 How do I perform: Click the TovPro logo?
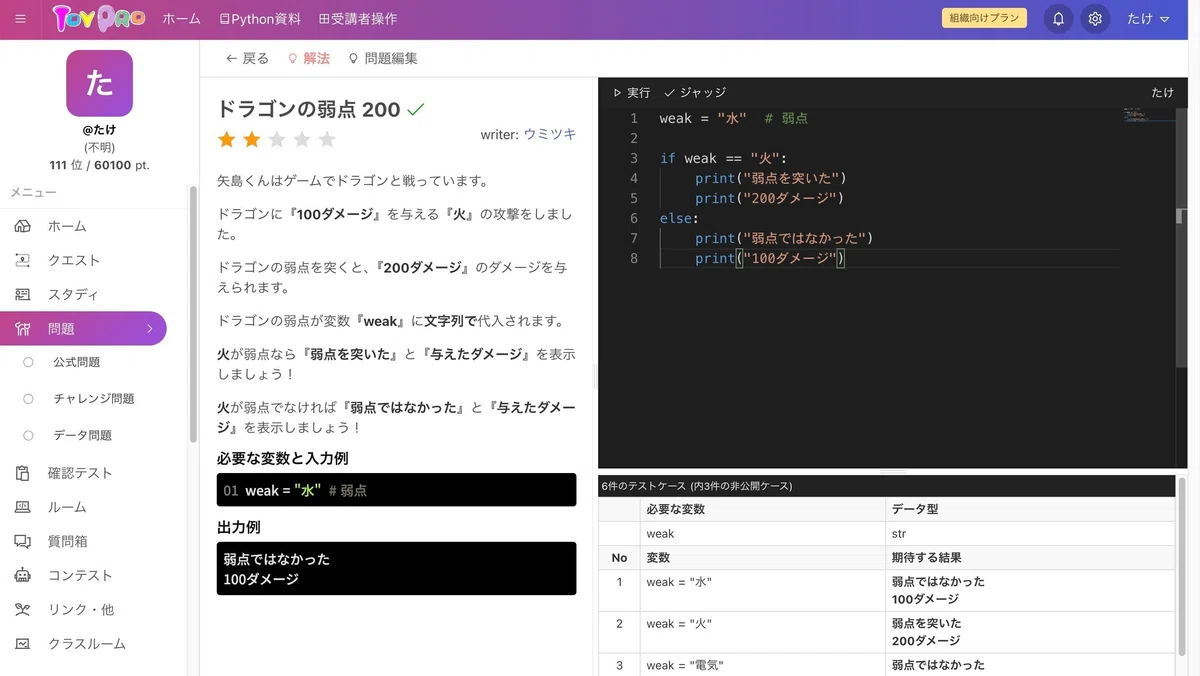tap(98, 19)
